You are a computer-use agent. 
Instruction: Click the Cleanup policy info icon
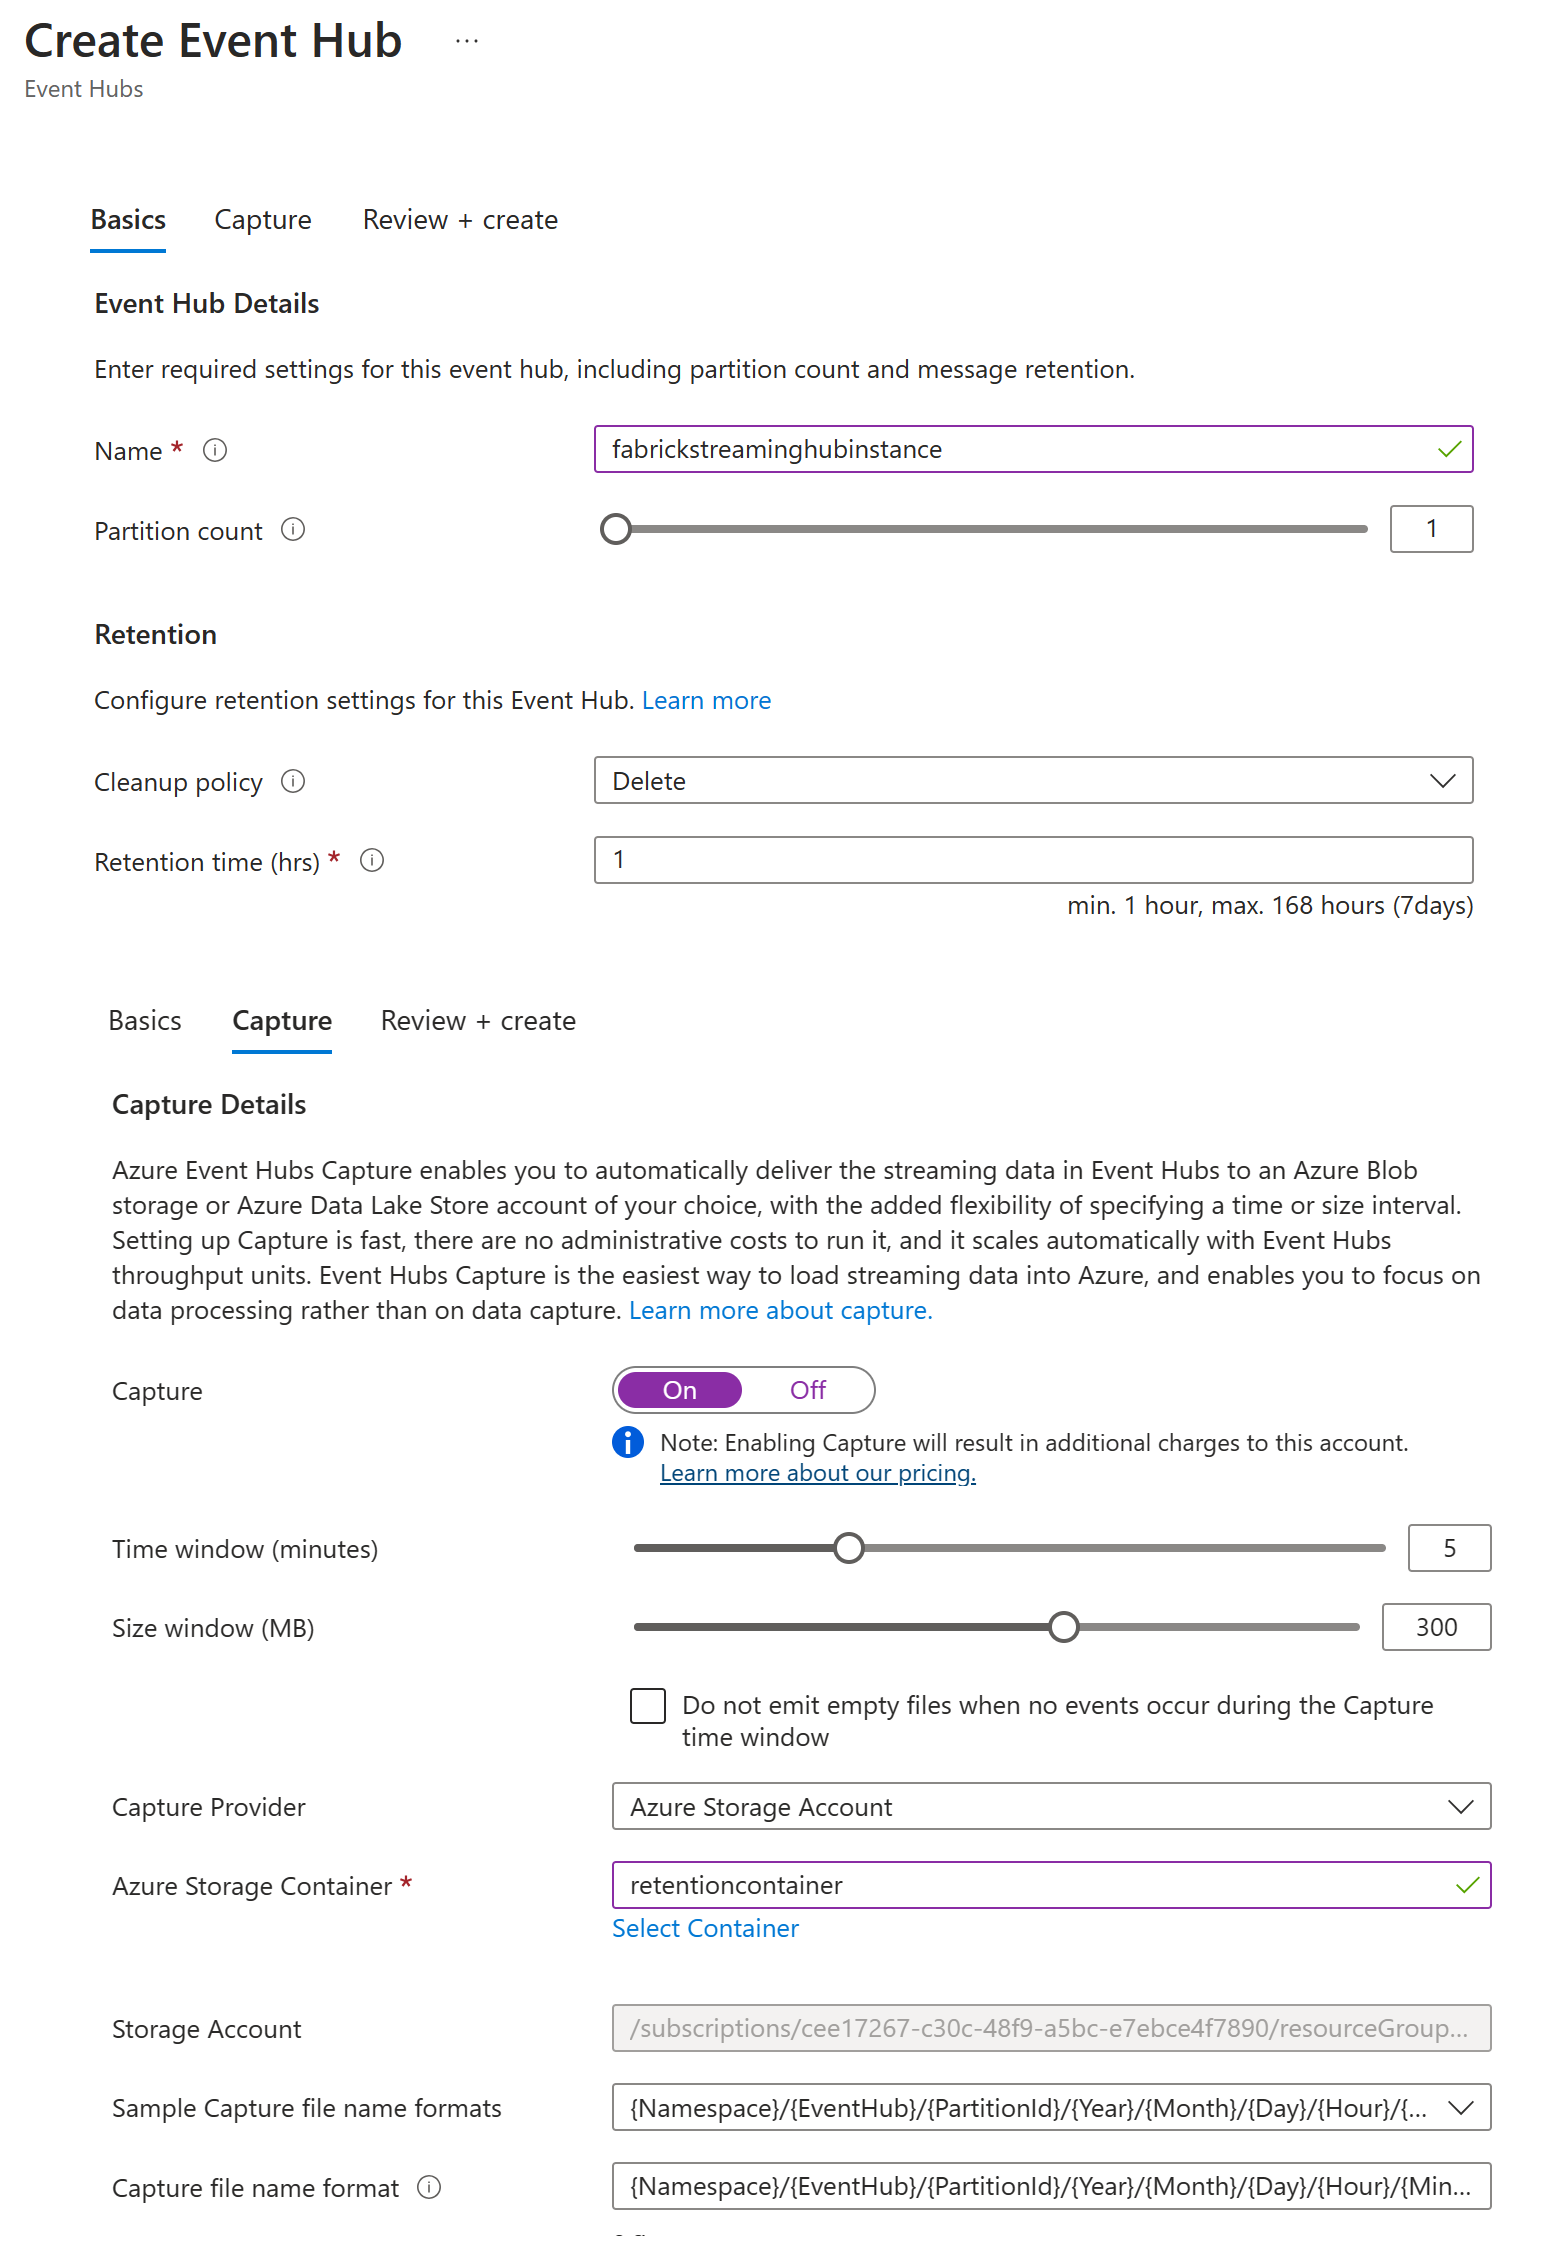point(293,781)
